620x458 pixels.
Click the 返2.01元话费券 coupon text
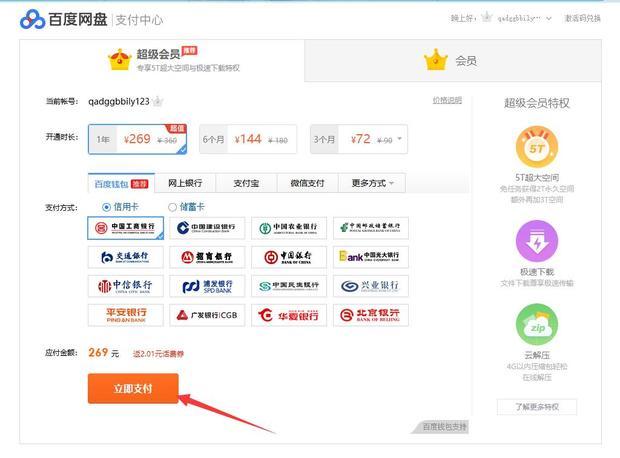(x=158, y=354)
